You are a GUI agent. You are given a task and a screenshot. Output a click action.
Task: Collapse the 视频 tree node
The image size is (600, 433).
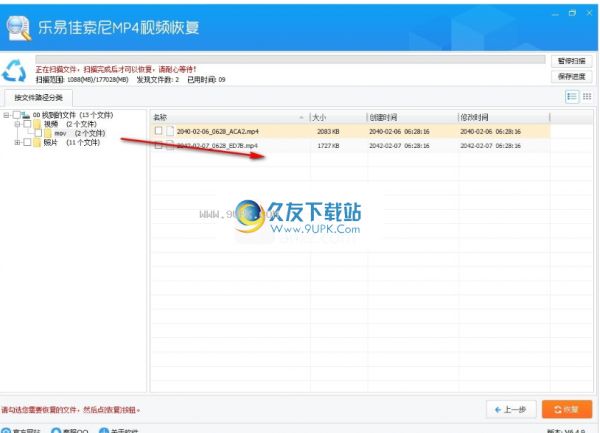click(x=17, y=124)
